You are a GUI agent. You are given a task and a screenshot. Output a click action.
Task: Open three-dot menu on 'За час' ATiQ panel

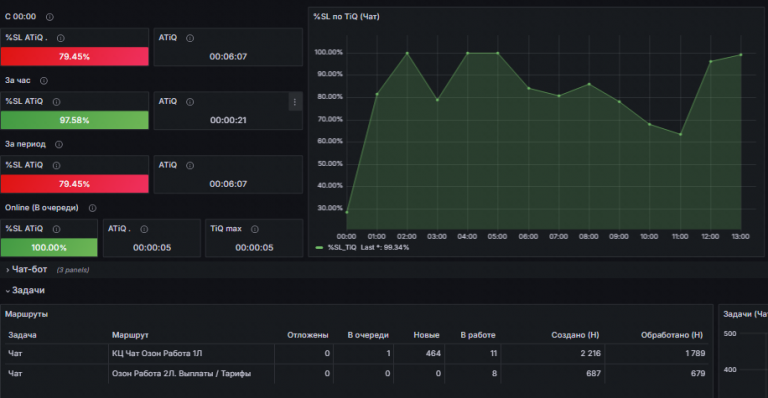click(x=295, y=102)
